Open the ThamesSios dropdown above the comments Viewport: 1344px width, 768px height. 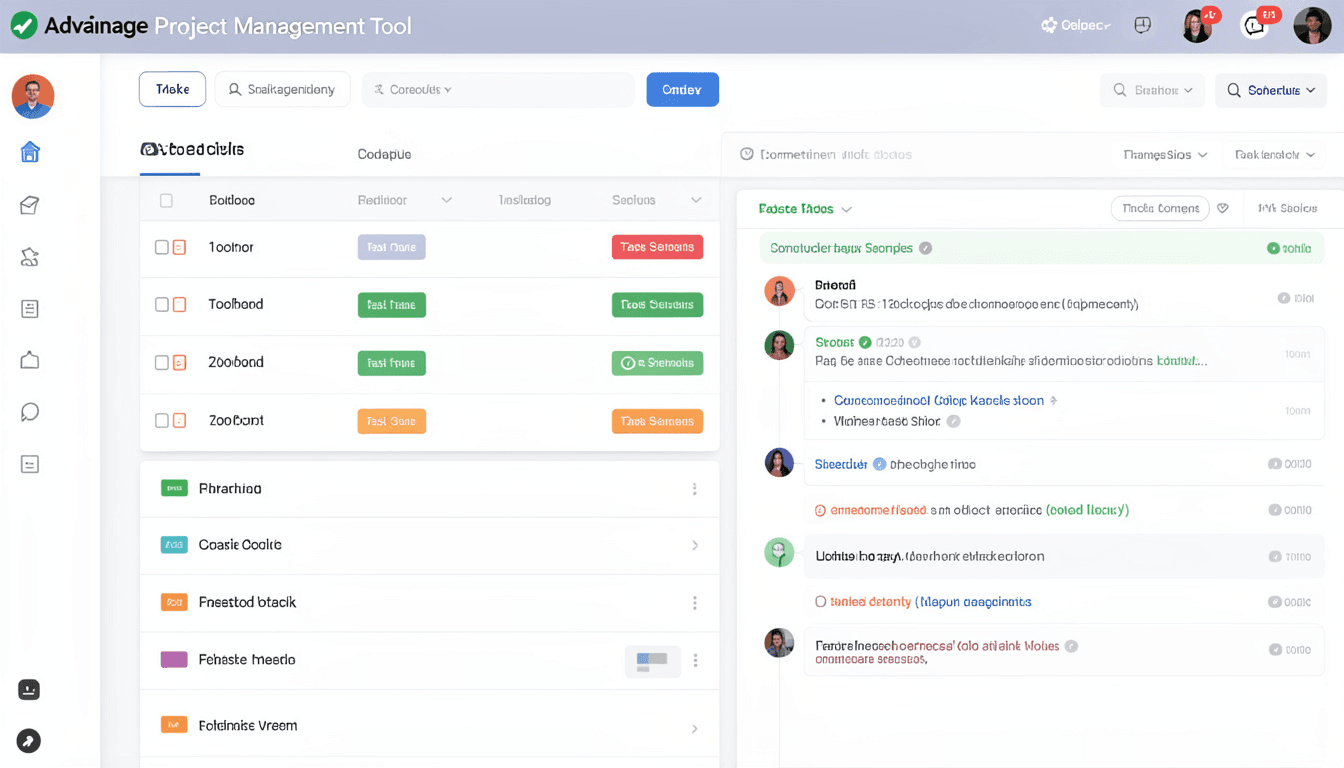tap(1165, 154)
